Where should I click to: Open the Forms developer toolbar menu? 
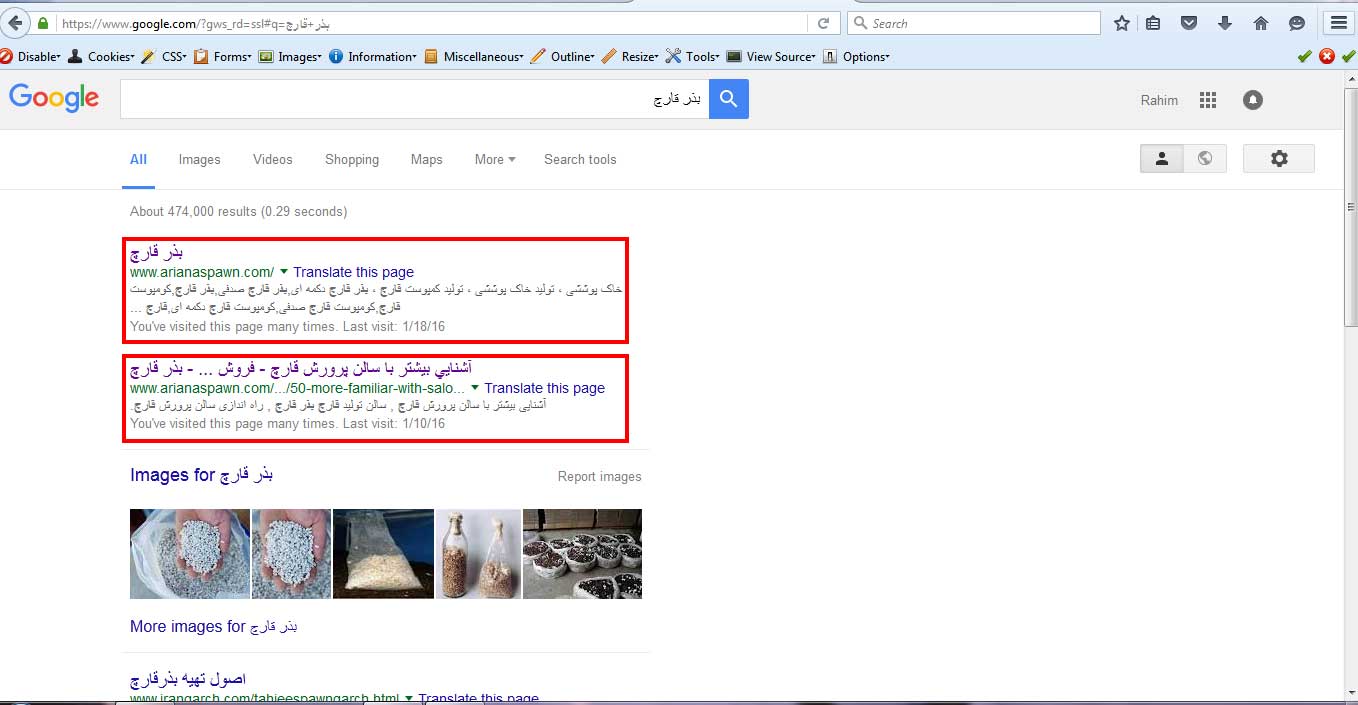[x=224, y=57]
